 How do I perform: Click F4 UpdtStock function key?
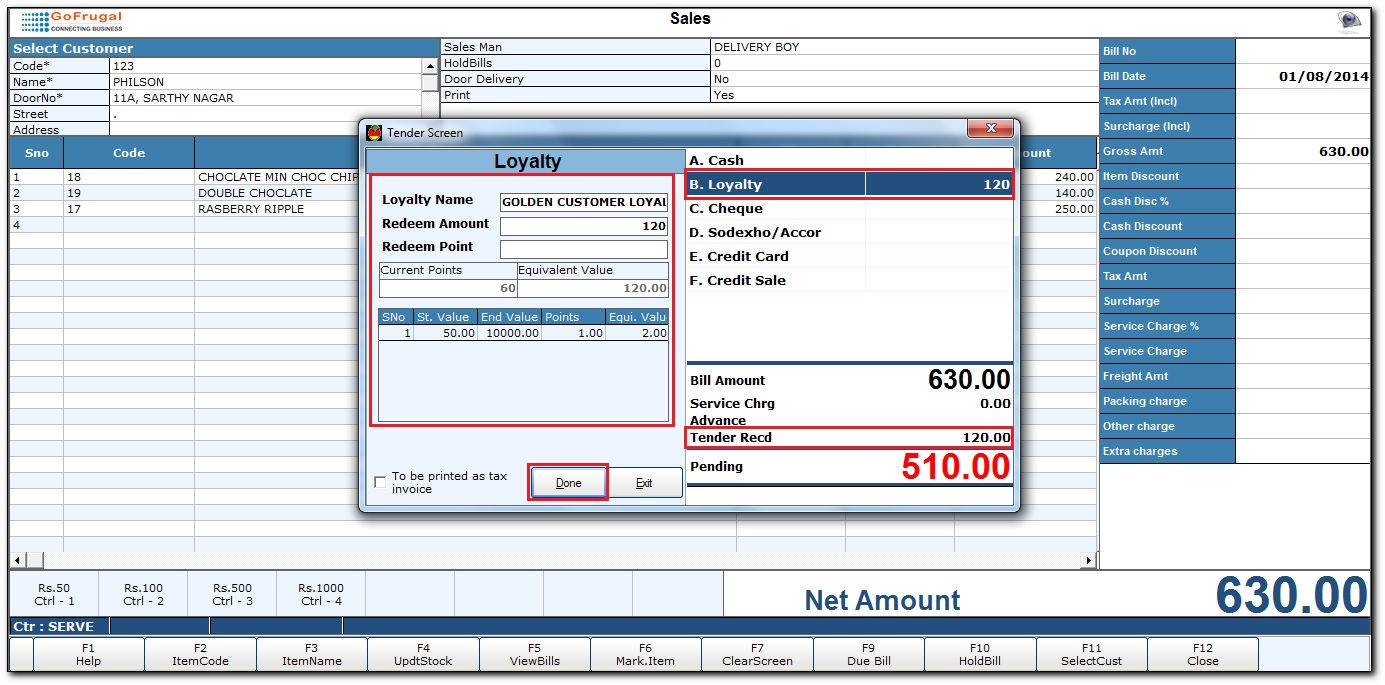(x=423, y=654)
